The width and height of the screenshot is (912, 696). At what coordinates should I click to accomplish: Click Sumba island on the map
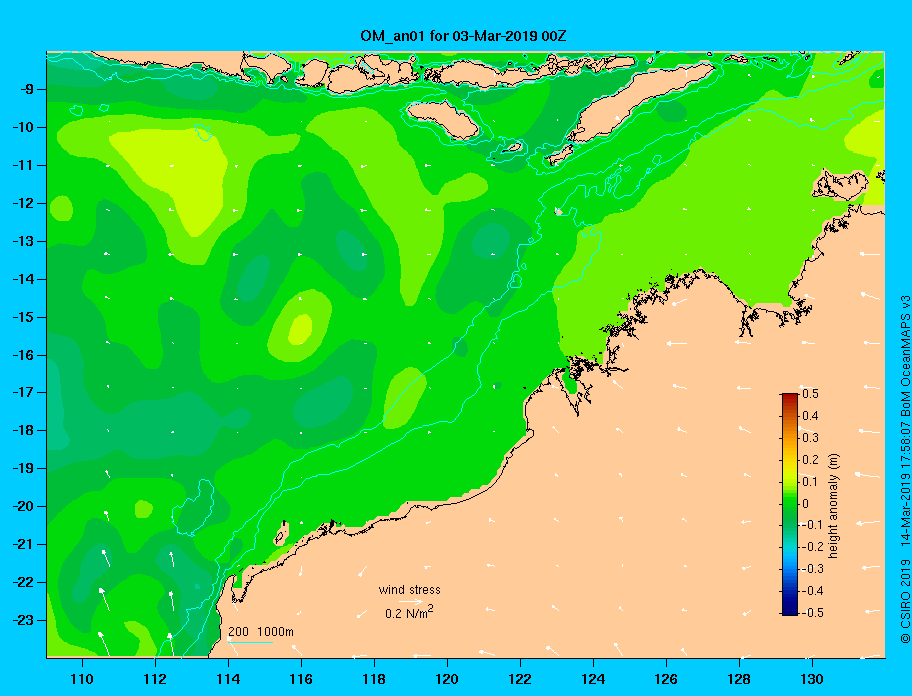(x=443, y=119)
